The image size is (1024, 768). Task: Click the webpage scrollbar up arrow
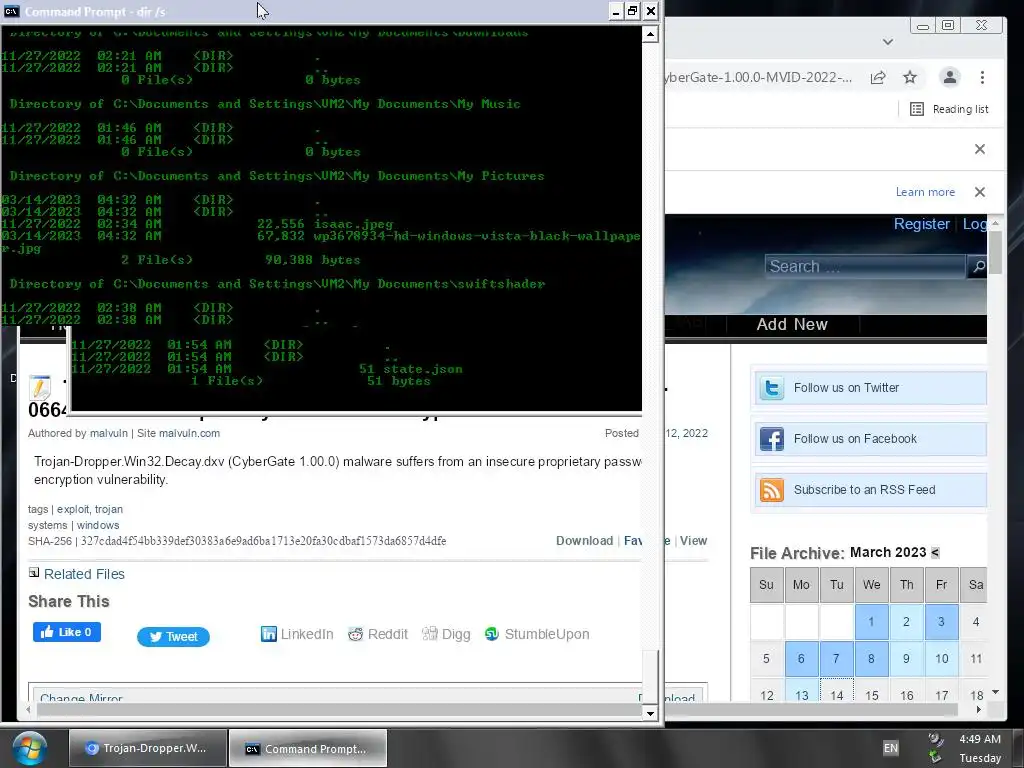(995, 223)
